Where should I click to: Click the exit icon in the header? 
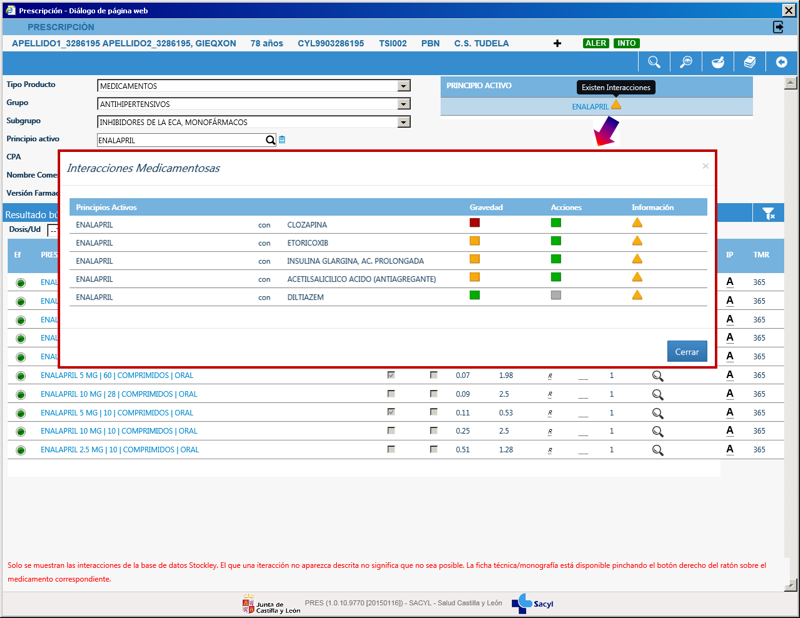[x=778, y=27]
